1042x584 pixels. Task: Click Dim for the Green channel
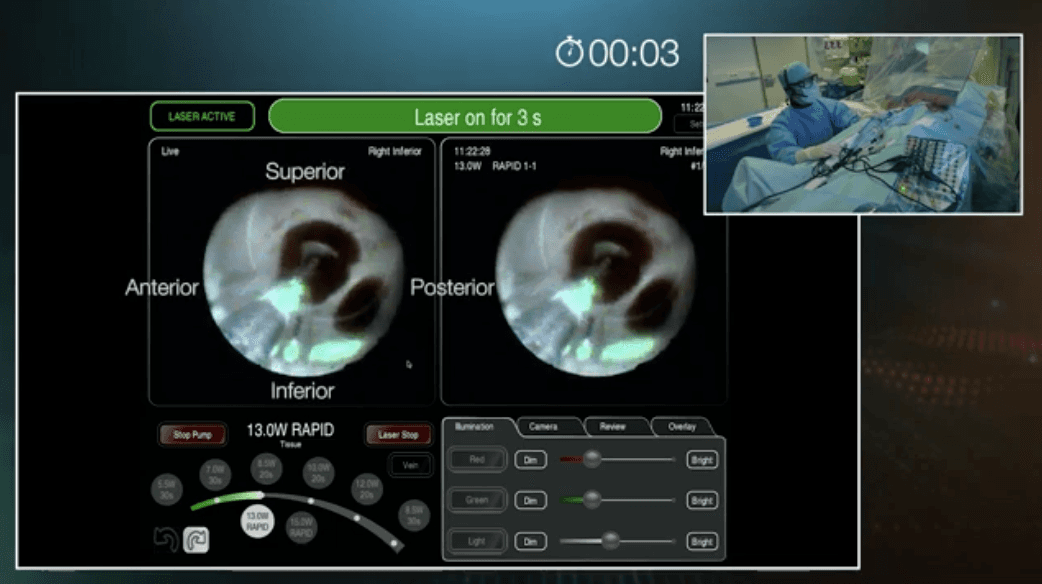click(x=530, y=500)
